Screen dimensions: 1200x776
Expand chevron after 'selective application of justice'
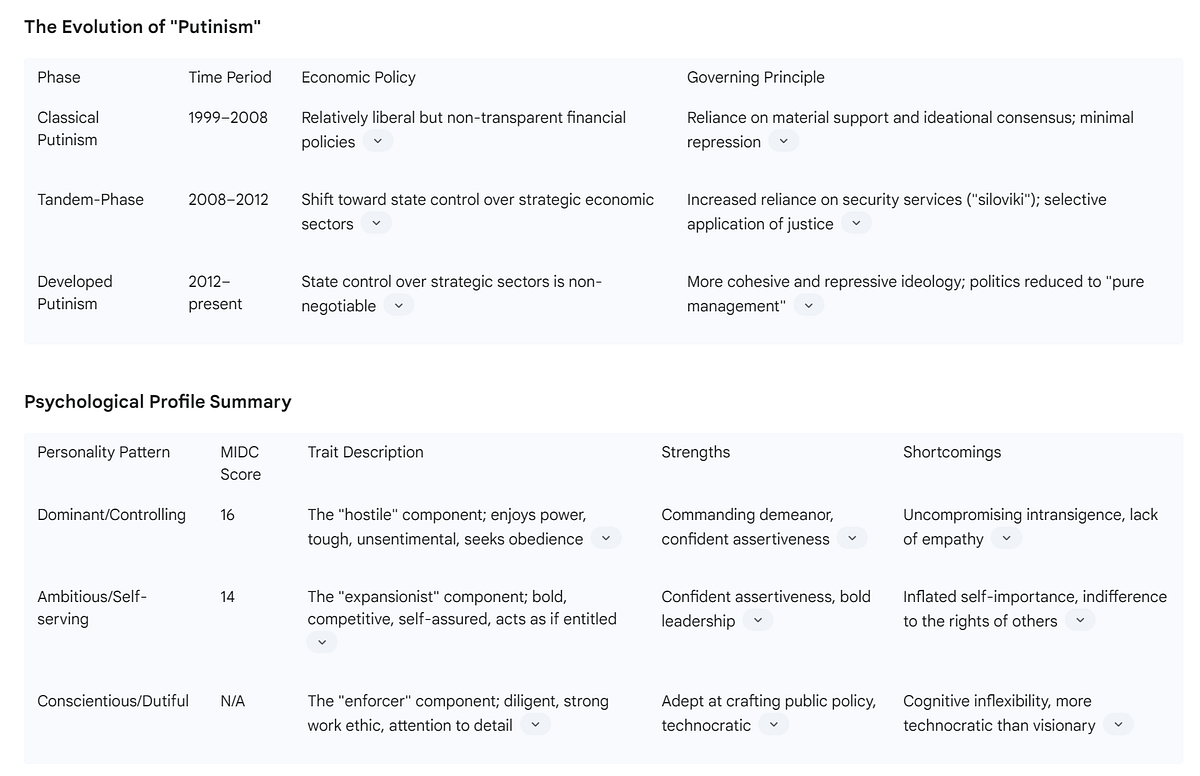856,224
